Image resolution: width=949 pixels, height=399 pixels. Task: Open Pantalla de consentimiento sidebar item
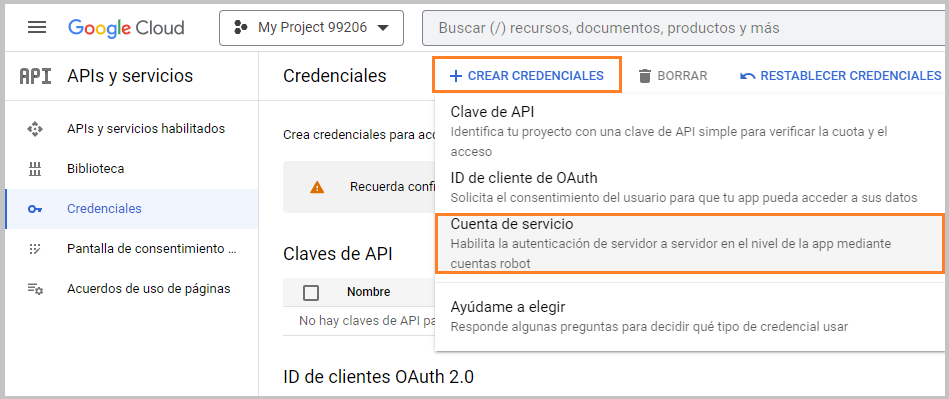(131, 249)
